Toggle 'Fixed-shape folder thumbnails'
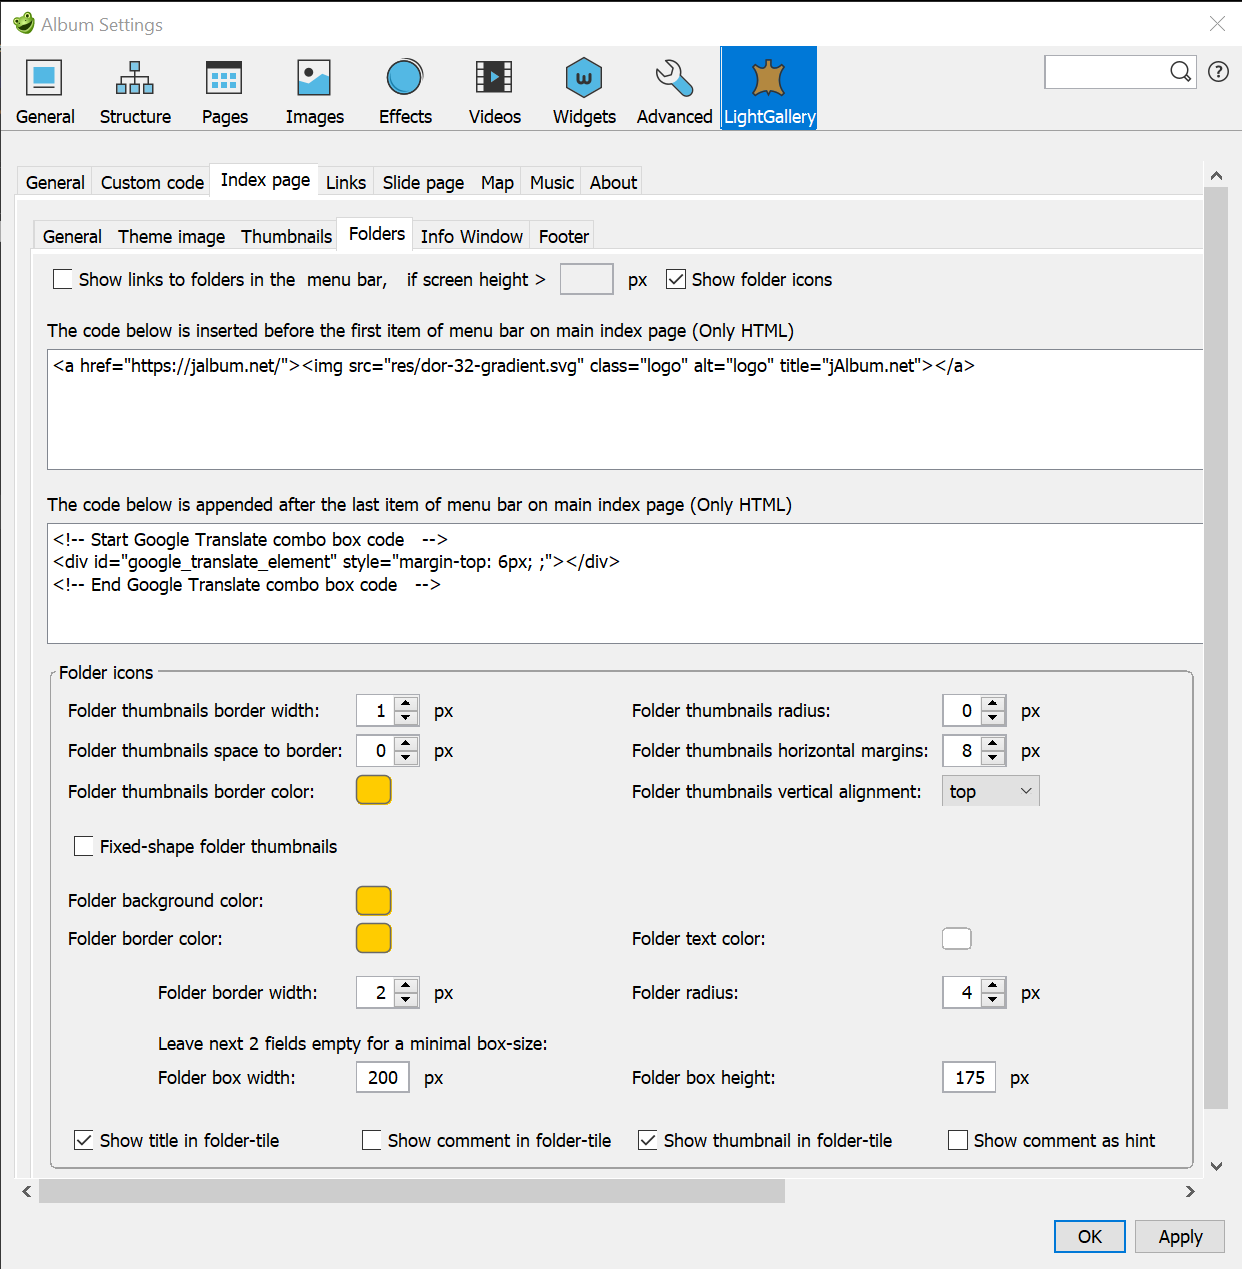Screen dimensions: 1242x1269 [x=84, y=846]
